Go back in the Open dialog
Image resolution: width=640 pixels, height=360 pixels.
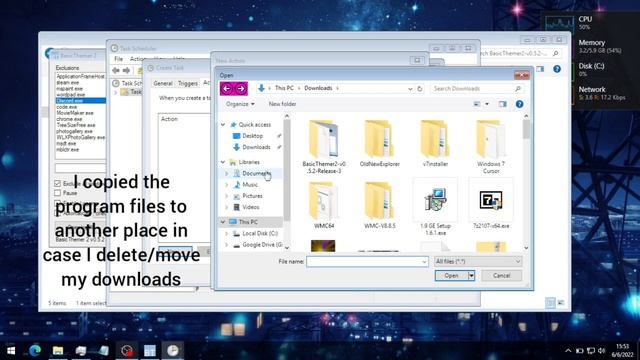point(227,89)
